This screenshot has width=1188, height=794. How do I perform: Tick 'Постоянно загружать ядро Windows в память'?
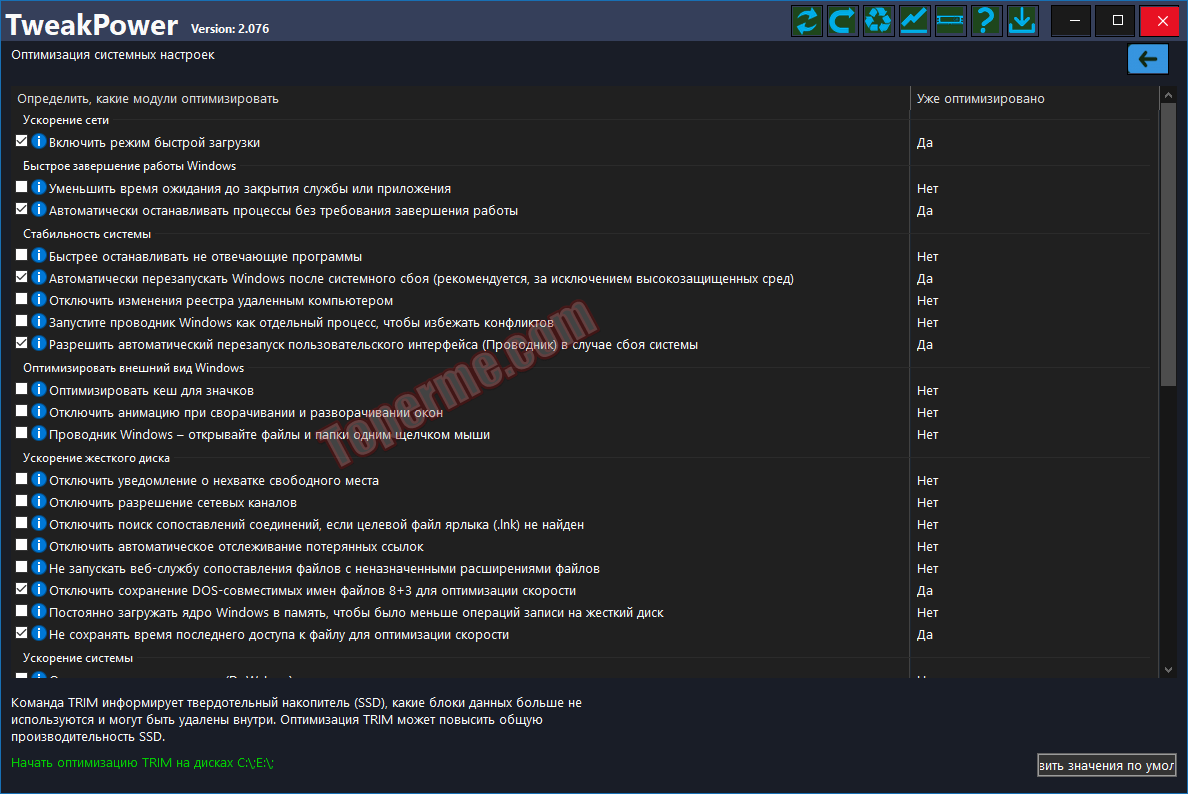click(x=21, y=611)
